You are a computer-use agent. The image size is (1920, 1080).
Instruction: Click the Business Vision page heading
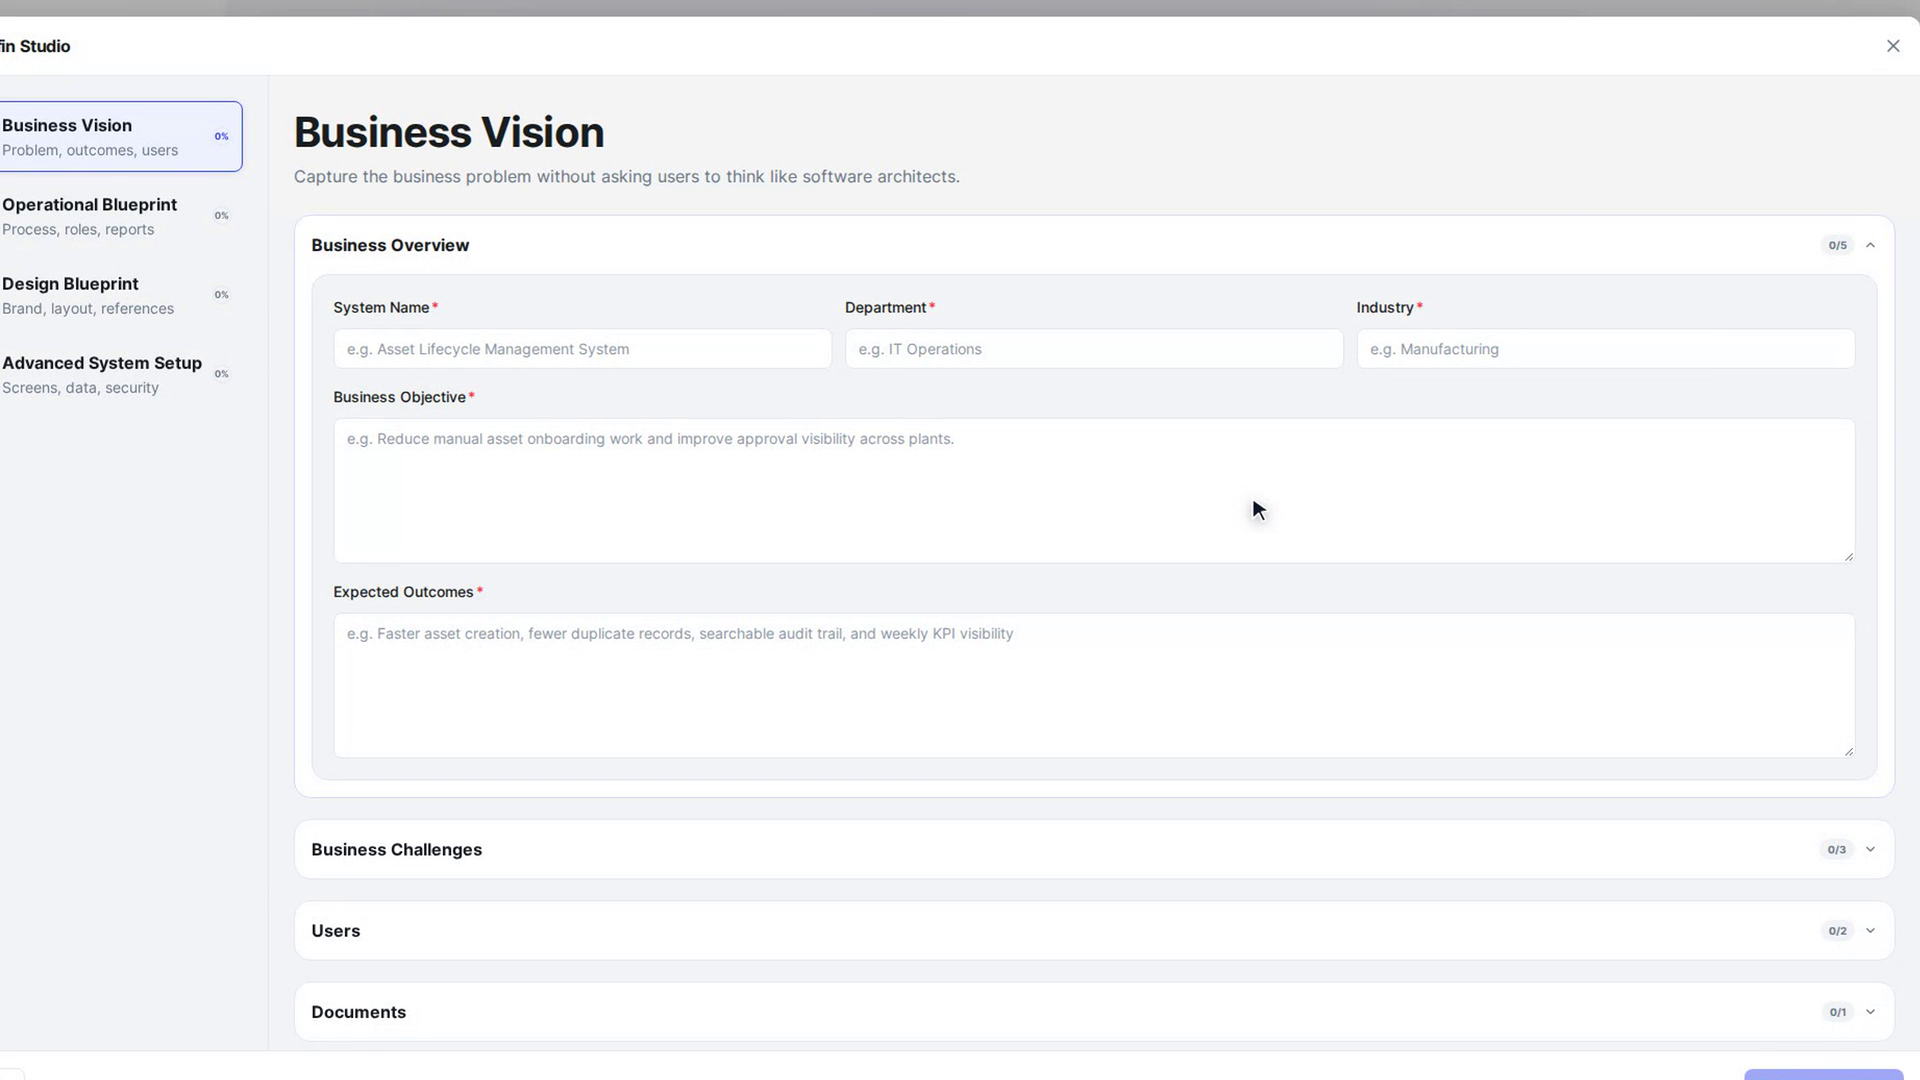(449, 132)
